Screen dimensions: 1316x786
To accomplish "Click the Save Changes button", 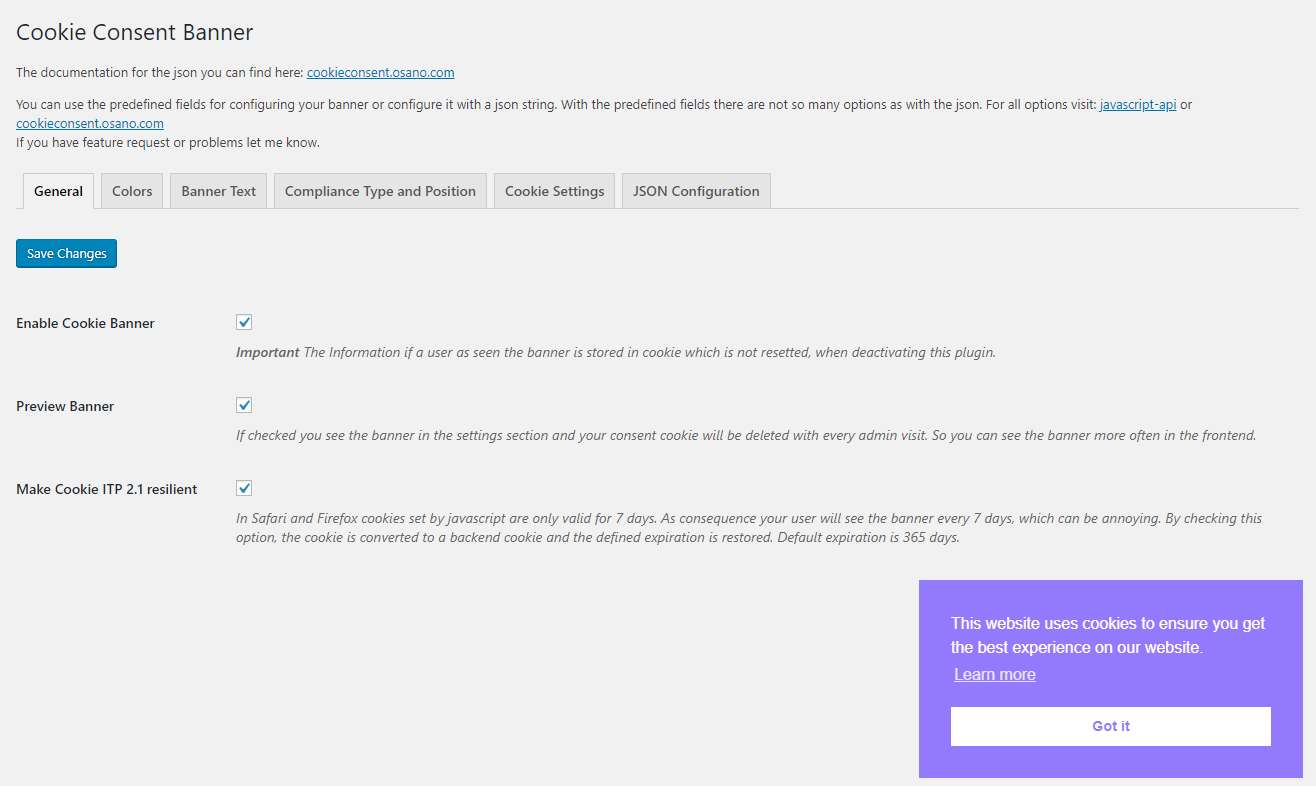I will tap(67, 254).
